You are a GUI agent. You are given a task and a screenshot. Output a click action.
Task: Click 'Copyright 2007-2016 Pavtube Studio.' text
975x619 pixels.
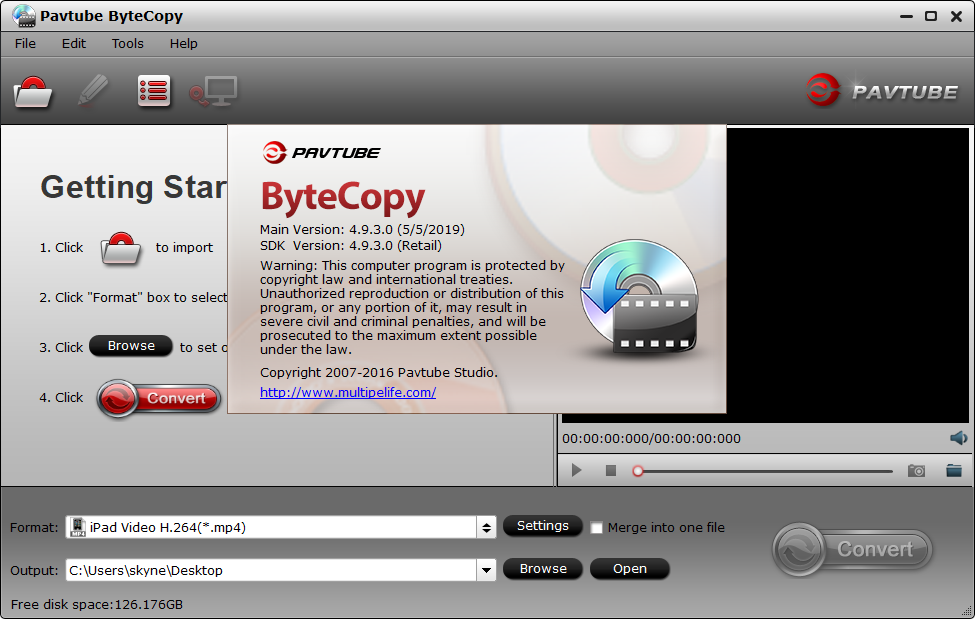pos(379,372)
